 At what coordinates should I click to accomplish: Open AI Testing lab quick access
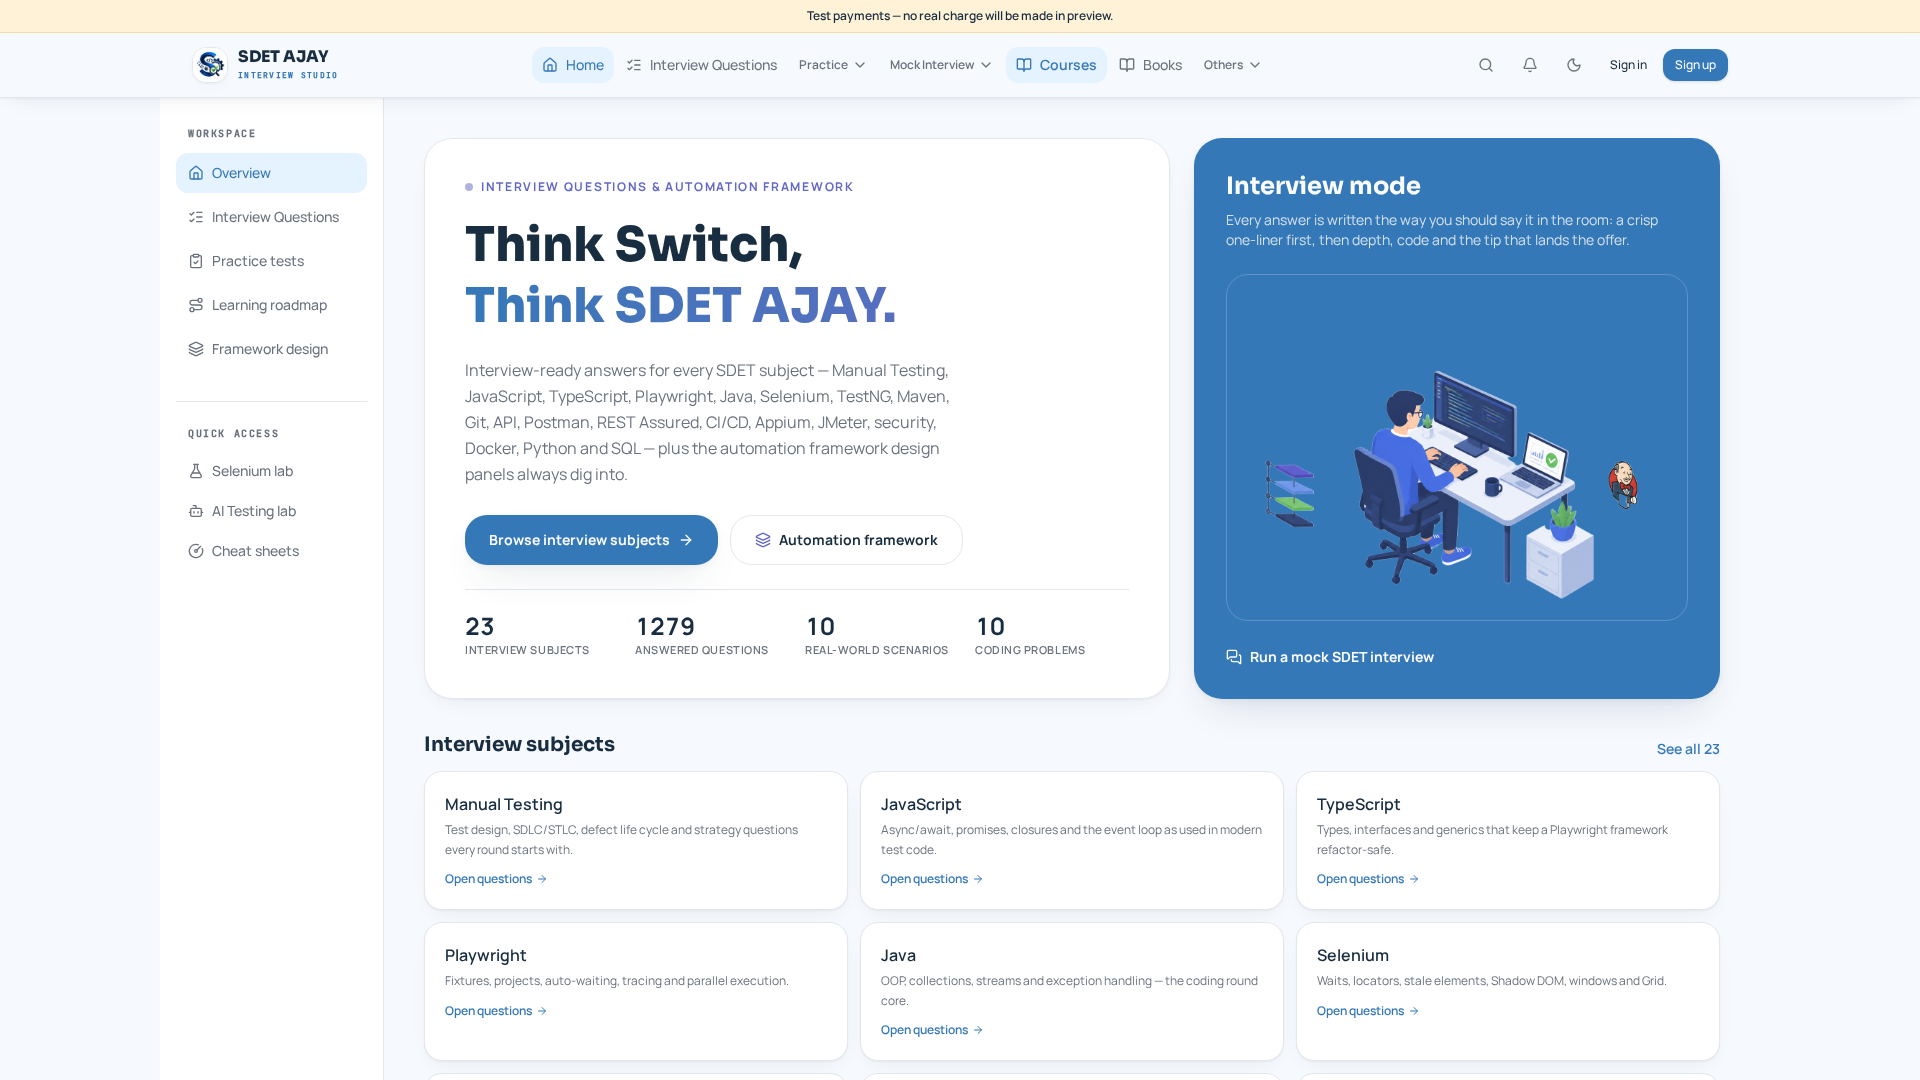coord(271,511)
